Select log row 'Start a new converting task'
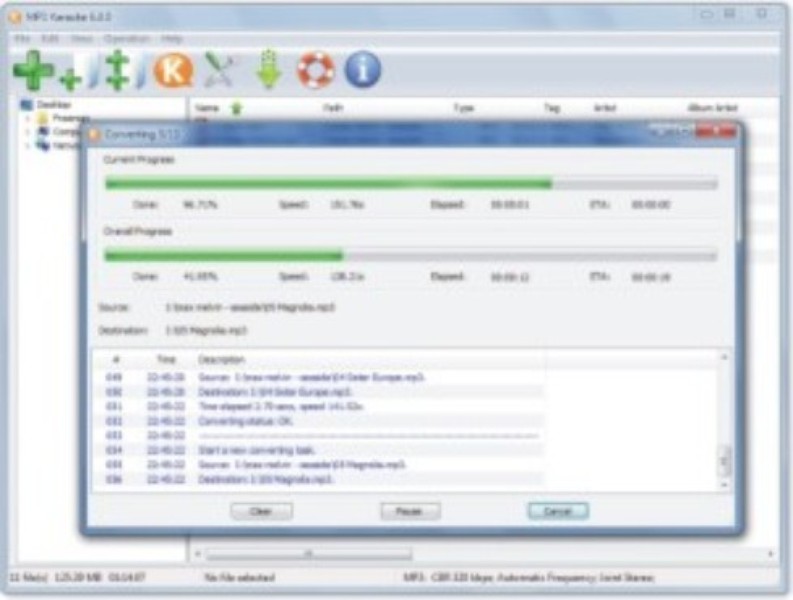The image size is (793, 600). (x=319, y=450)
